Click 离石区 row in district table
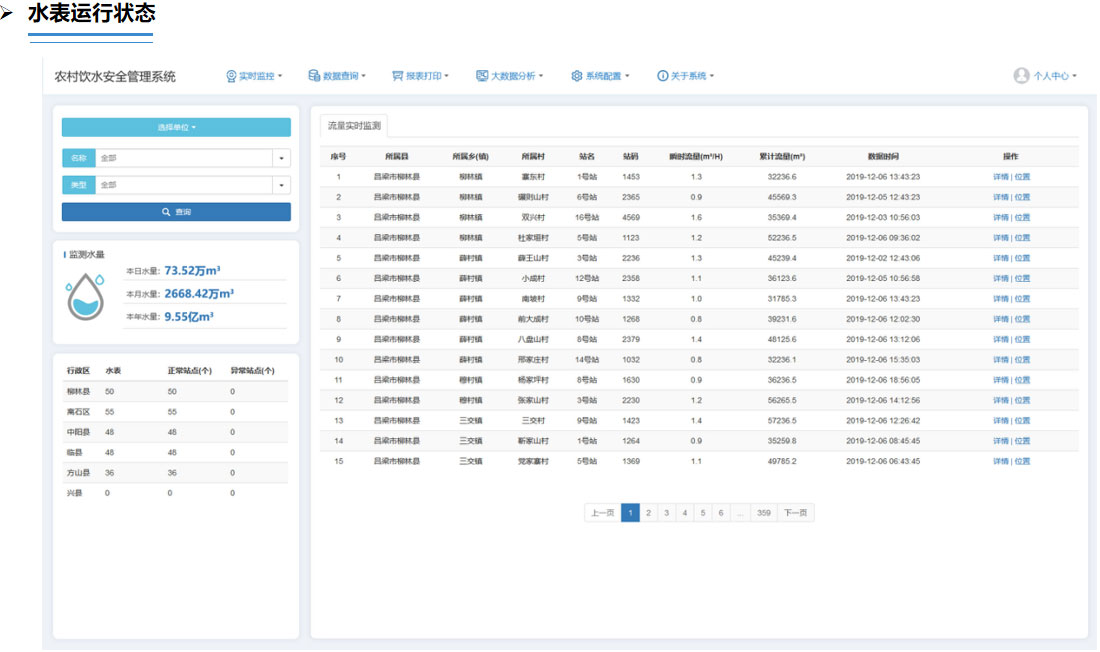This screenshot has width=1100, height=652. click(175, 412)
